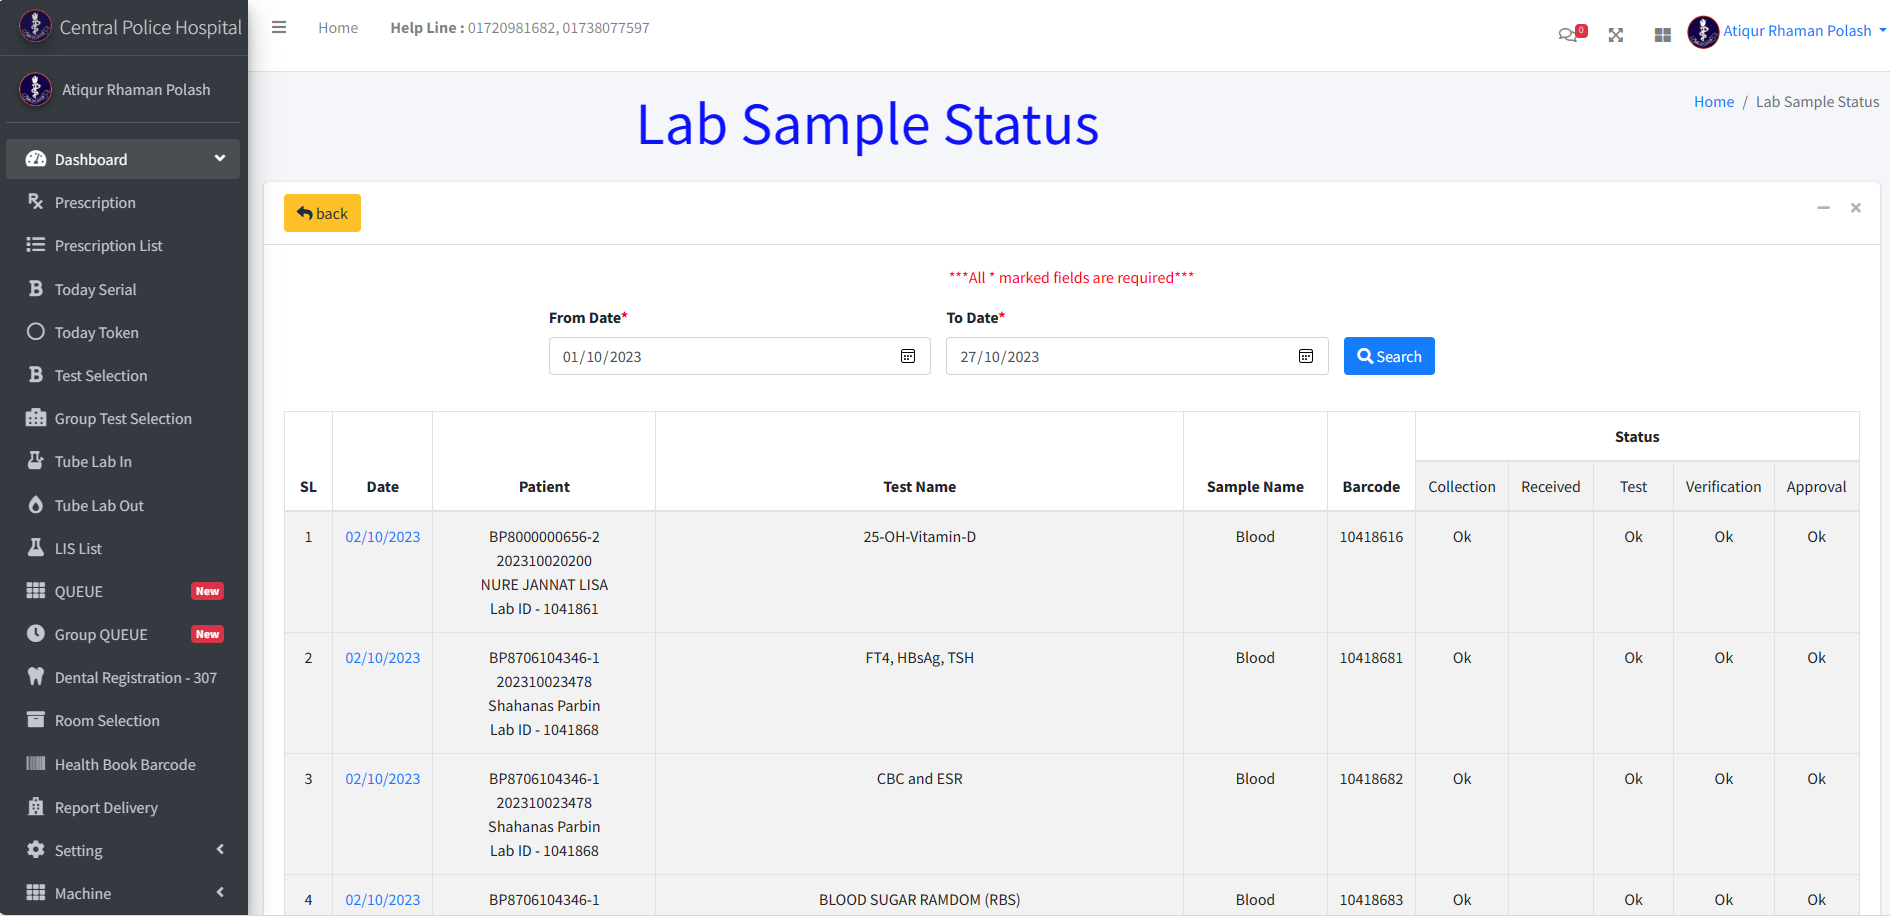Click the Report Delivery icon
This screenshot has height=916, width=1890.
[x=36, y=807]
